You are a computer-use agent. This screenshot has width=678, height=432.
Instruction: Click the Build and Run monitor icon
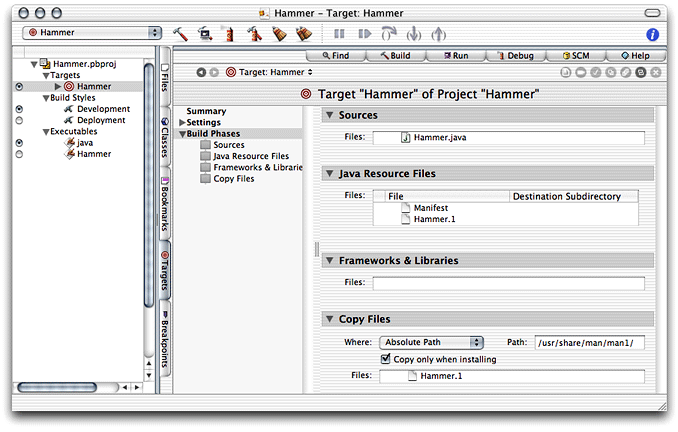pyautogui.click(x=205, y=34)
